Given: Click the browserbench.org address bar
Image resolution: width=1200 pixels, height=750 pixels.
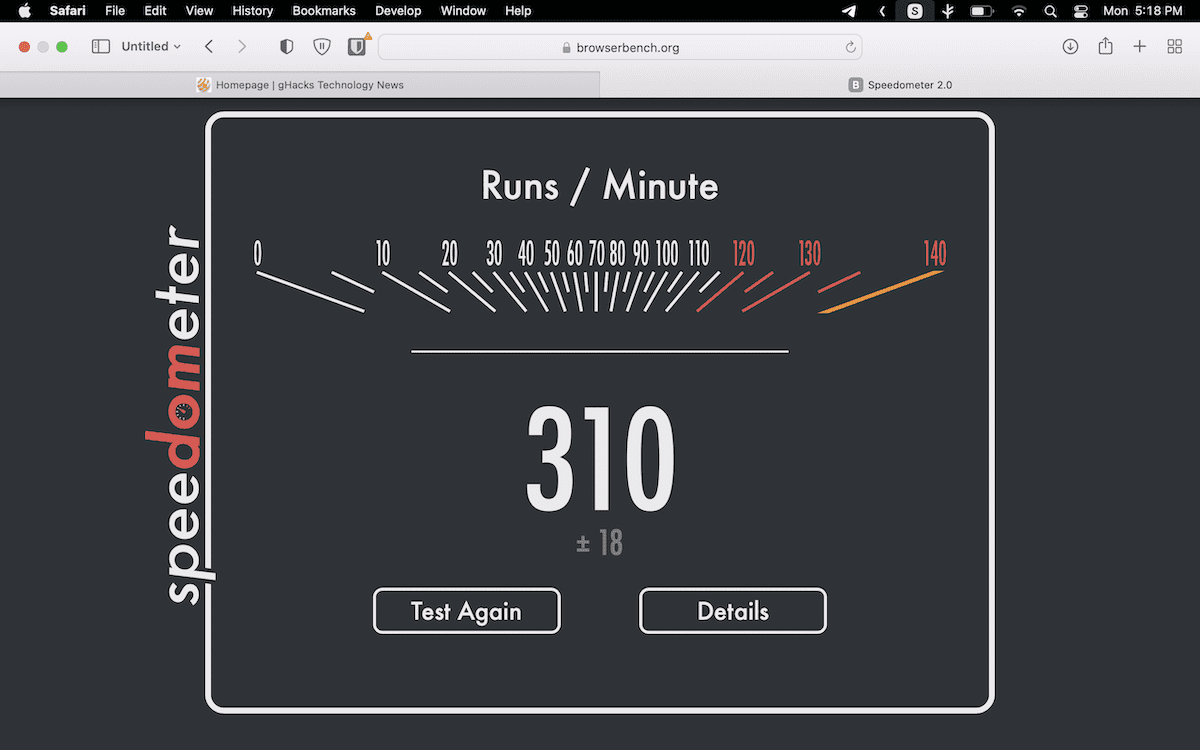Looking at the screenshot, I should coord(620,47).
